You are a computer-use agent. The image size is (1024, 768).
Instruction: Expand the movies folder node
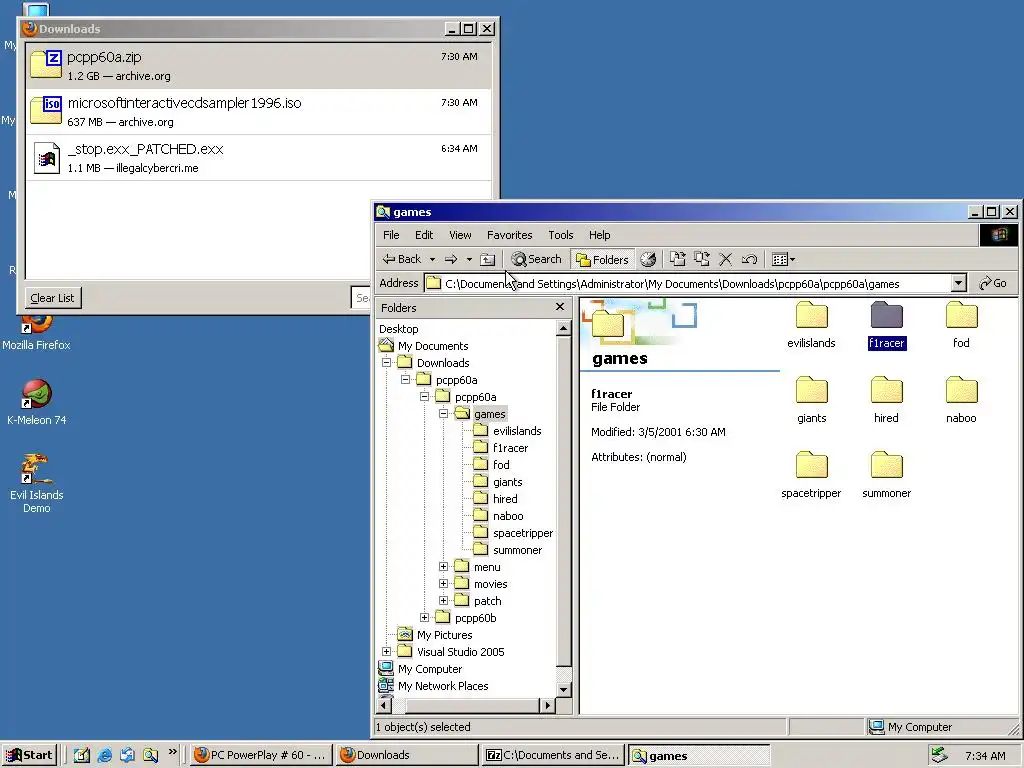(x=443, y=584)
